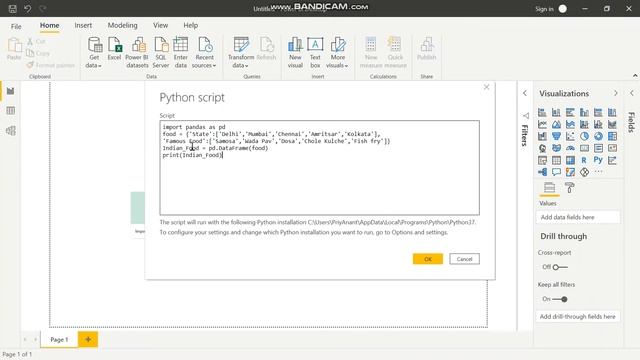
Task: Select the Page 1 tab
Action: 59,340
